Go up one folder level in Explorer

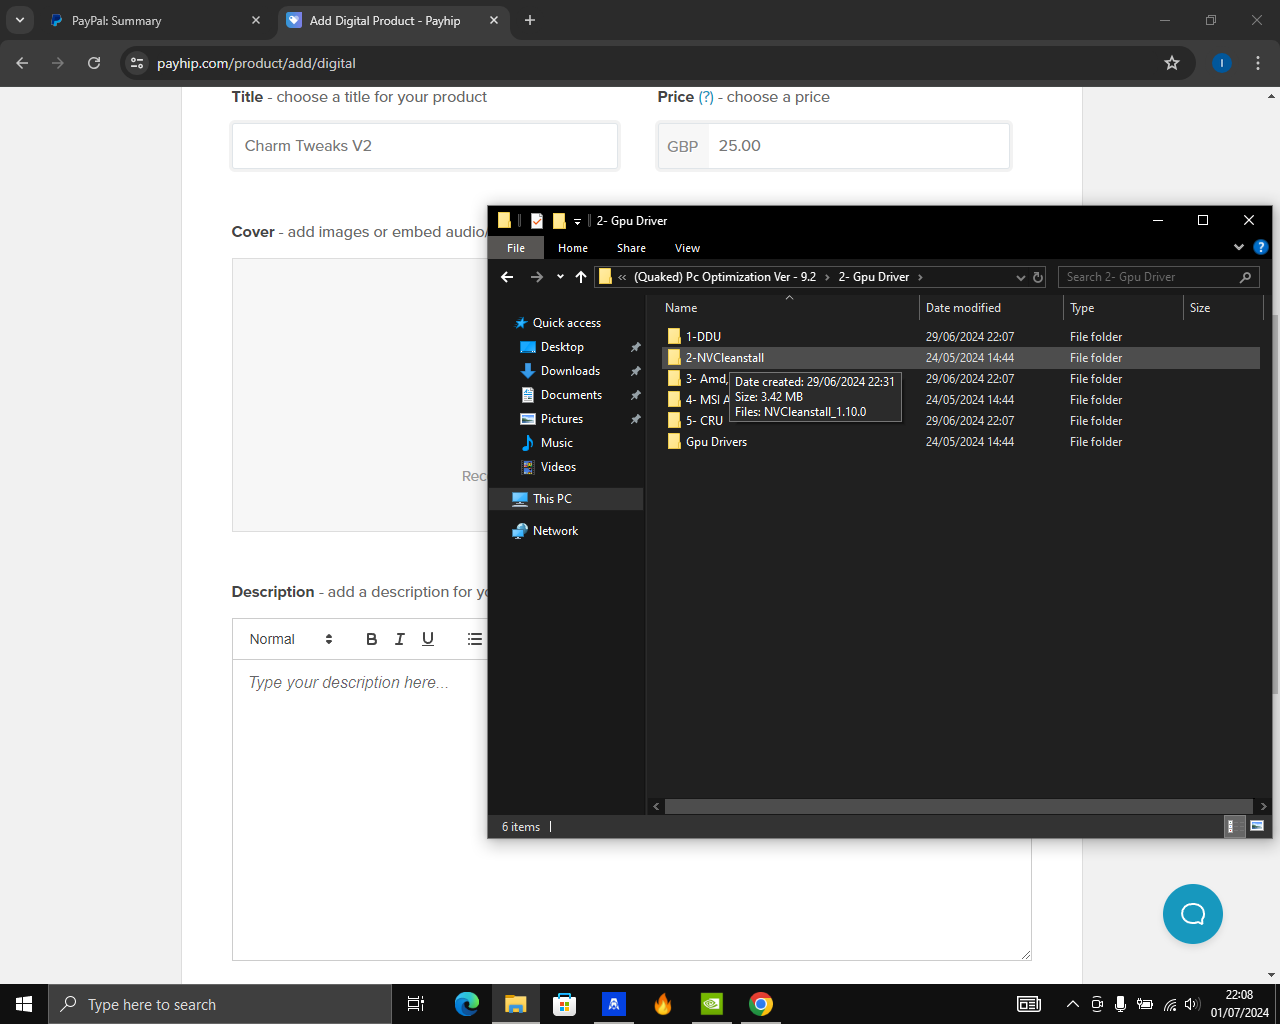[581, 277]
